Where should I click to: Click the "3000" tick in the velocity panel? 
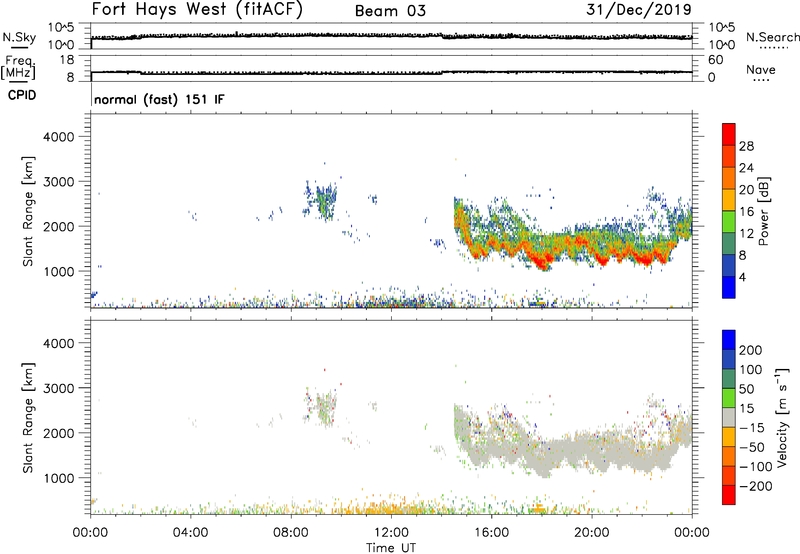[59, 388]
